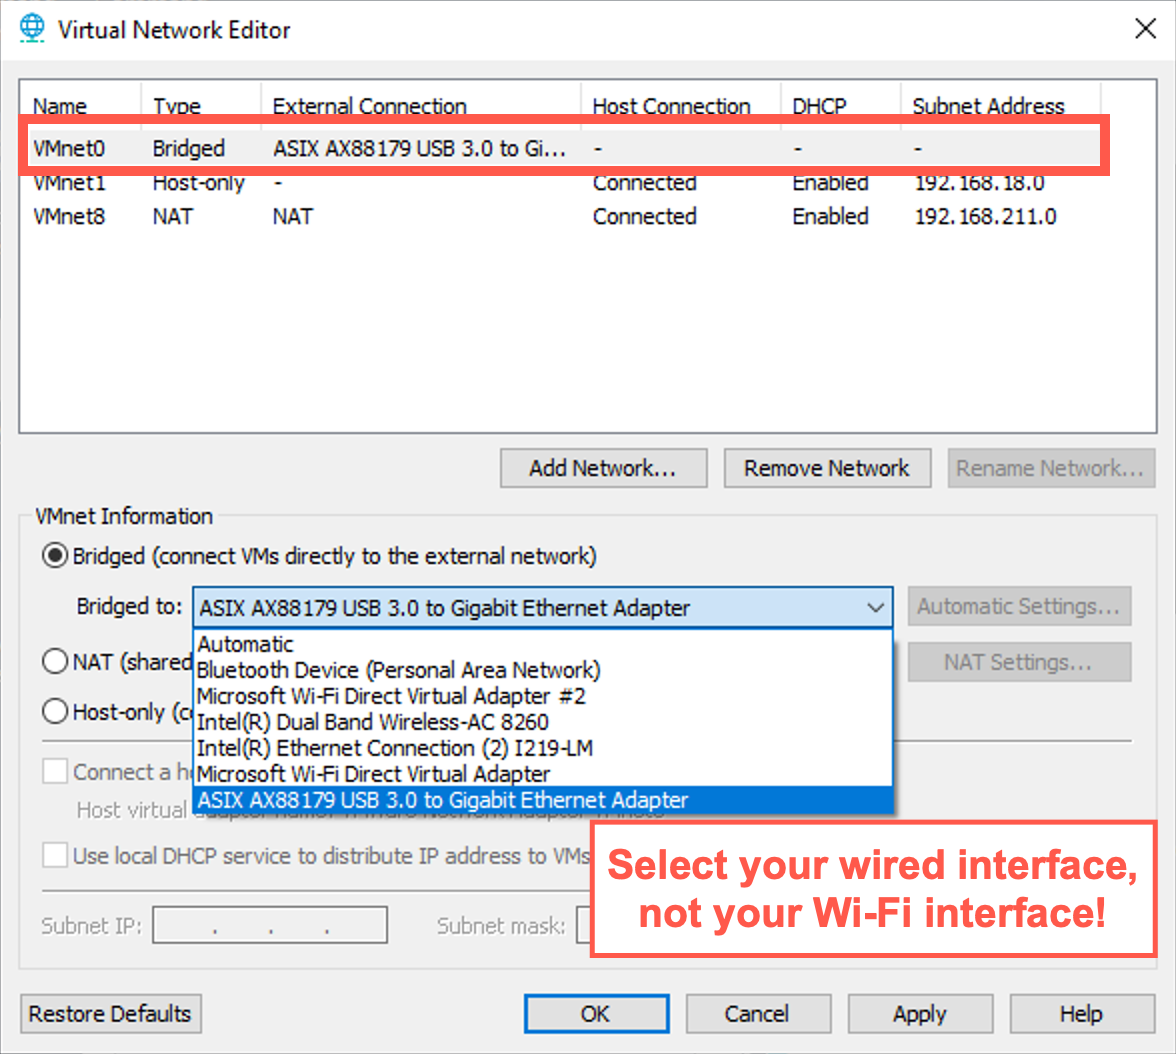The height and width of the screenshot is (1054, 1176).
Task: Click the Subnet IP input field
Action: coord(270,924)
